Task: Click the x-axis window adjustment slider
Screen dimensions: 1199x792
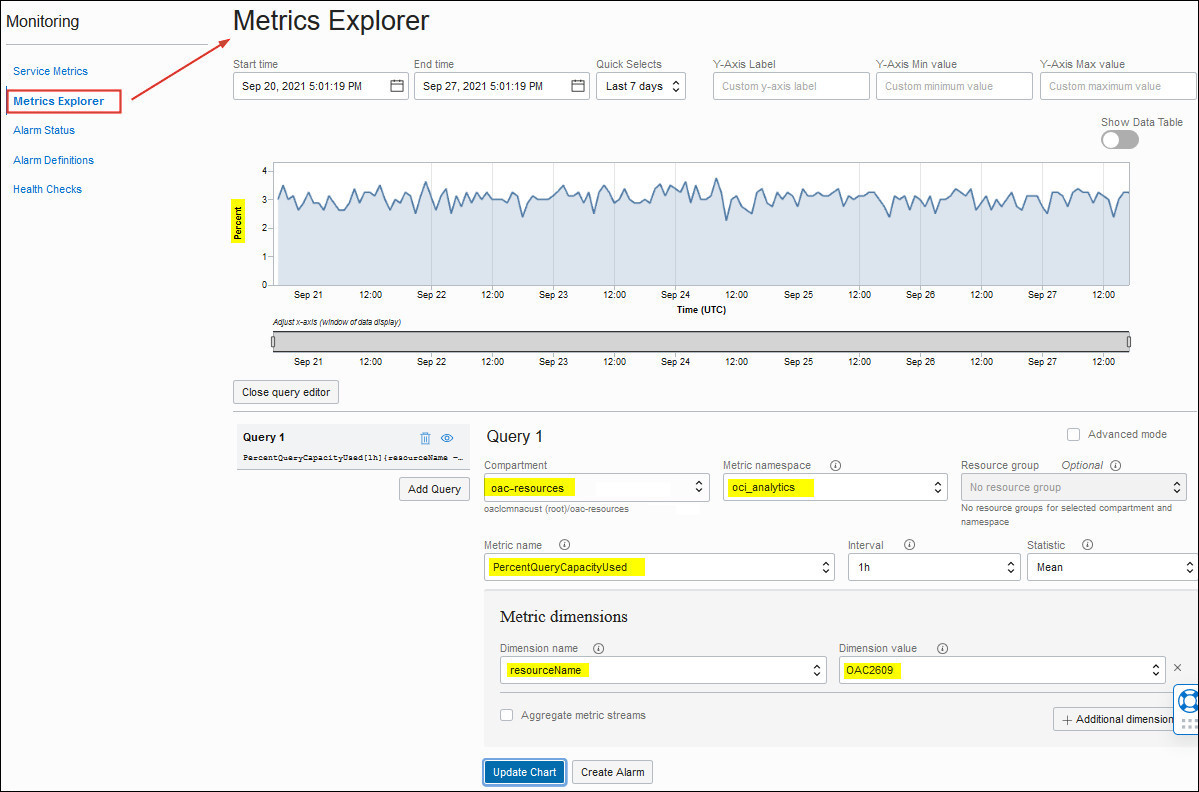Action: [700, 340]
